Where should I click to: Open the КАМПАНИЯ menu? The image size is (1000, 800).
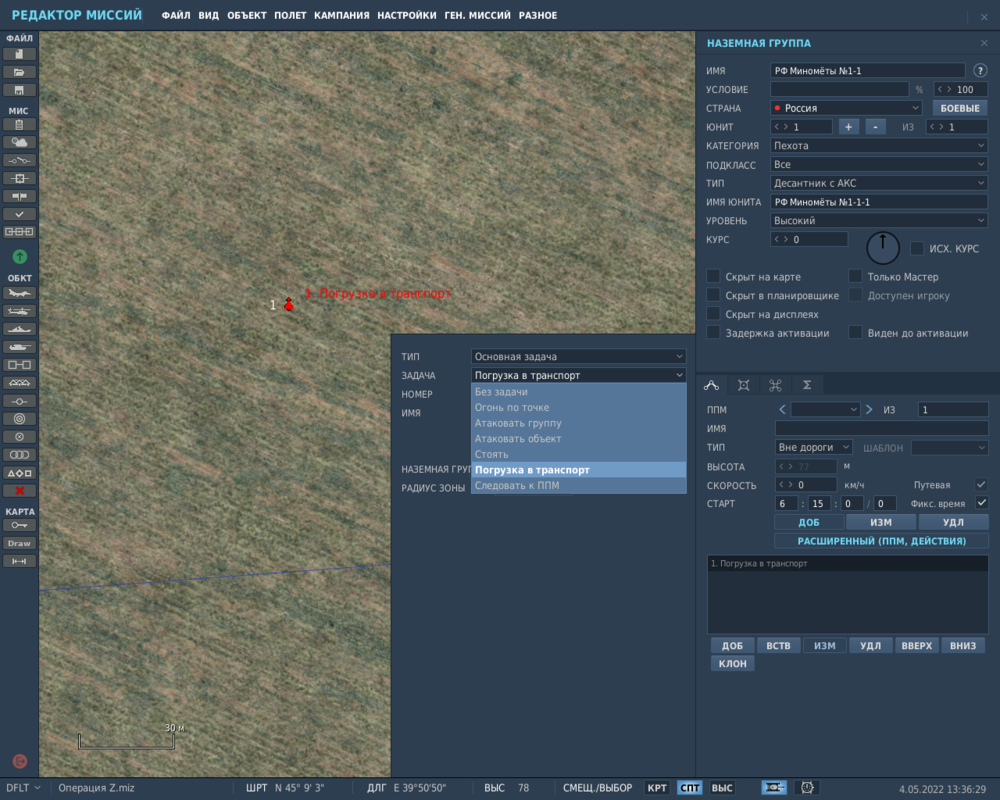click(344, 15)
